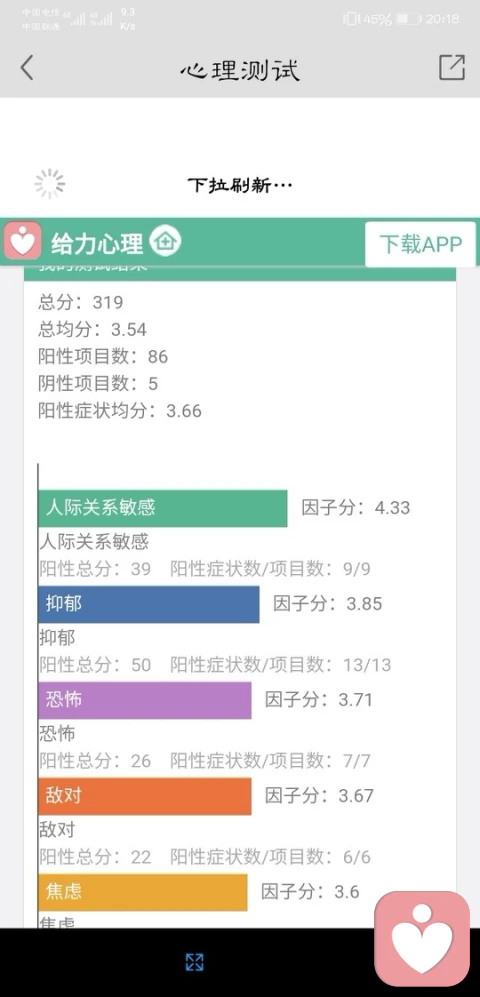Image resolution: width=480 pixels, height=997 pixels.
Task: Tap the 给力心理 heart logo
Action: pos(22,241)
